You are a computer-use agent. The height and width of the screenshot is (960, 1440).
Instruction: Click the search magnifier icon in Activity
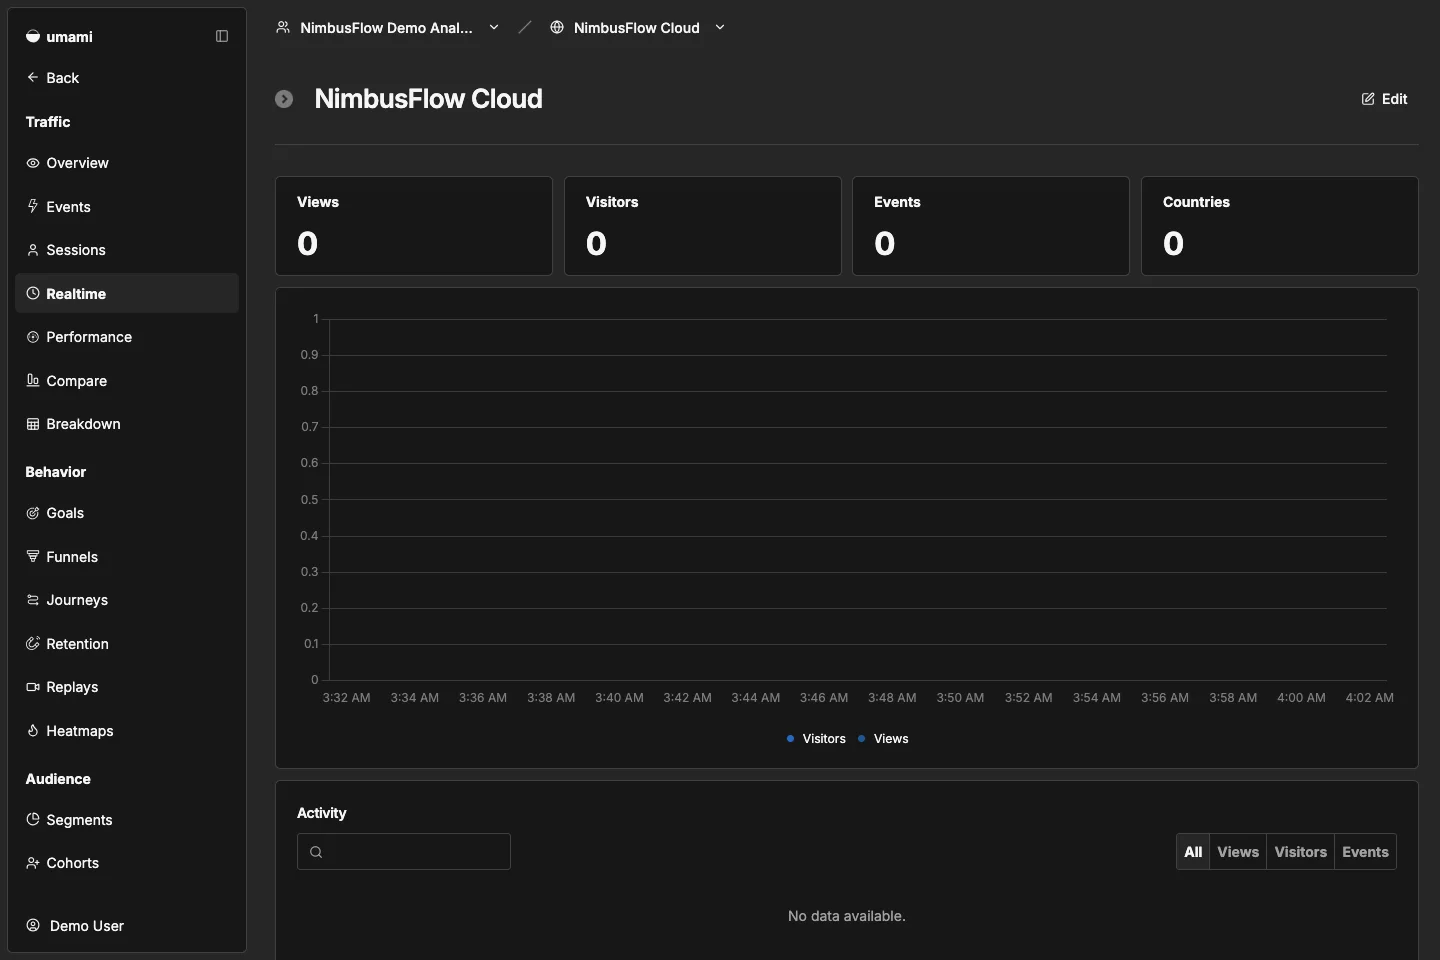[316, 852]
